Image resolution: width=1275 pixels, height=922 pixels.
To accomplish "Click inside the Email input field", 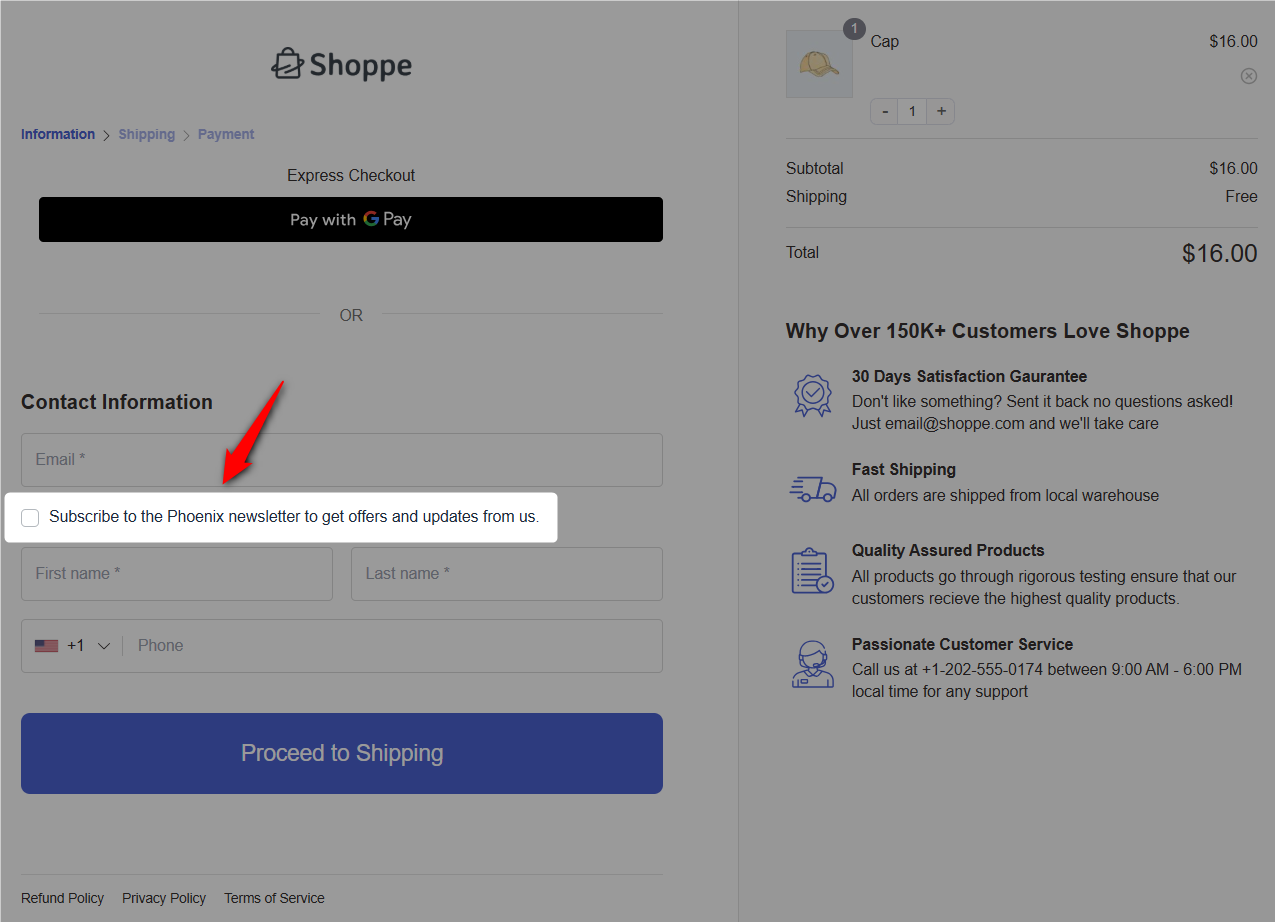I will coord(341,460).
